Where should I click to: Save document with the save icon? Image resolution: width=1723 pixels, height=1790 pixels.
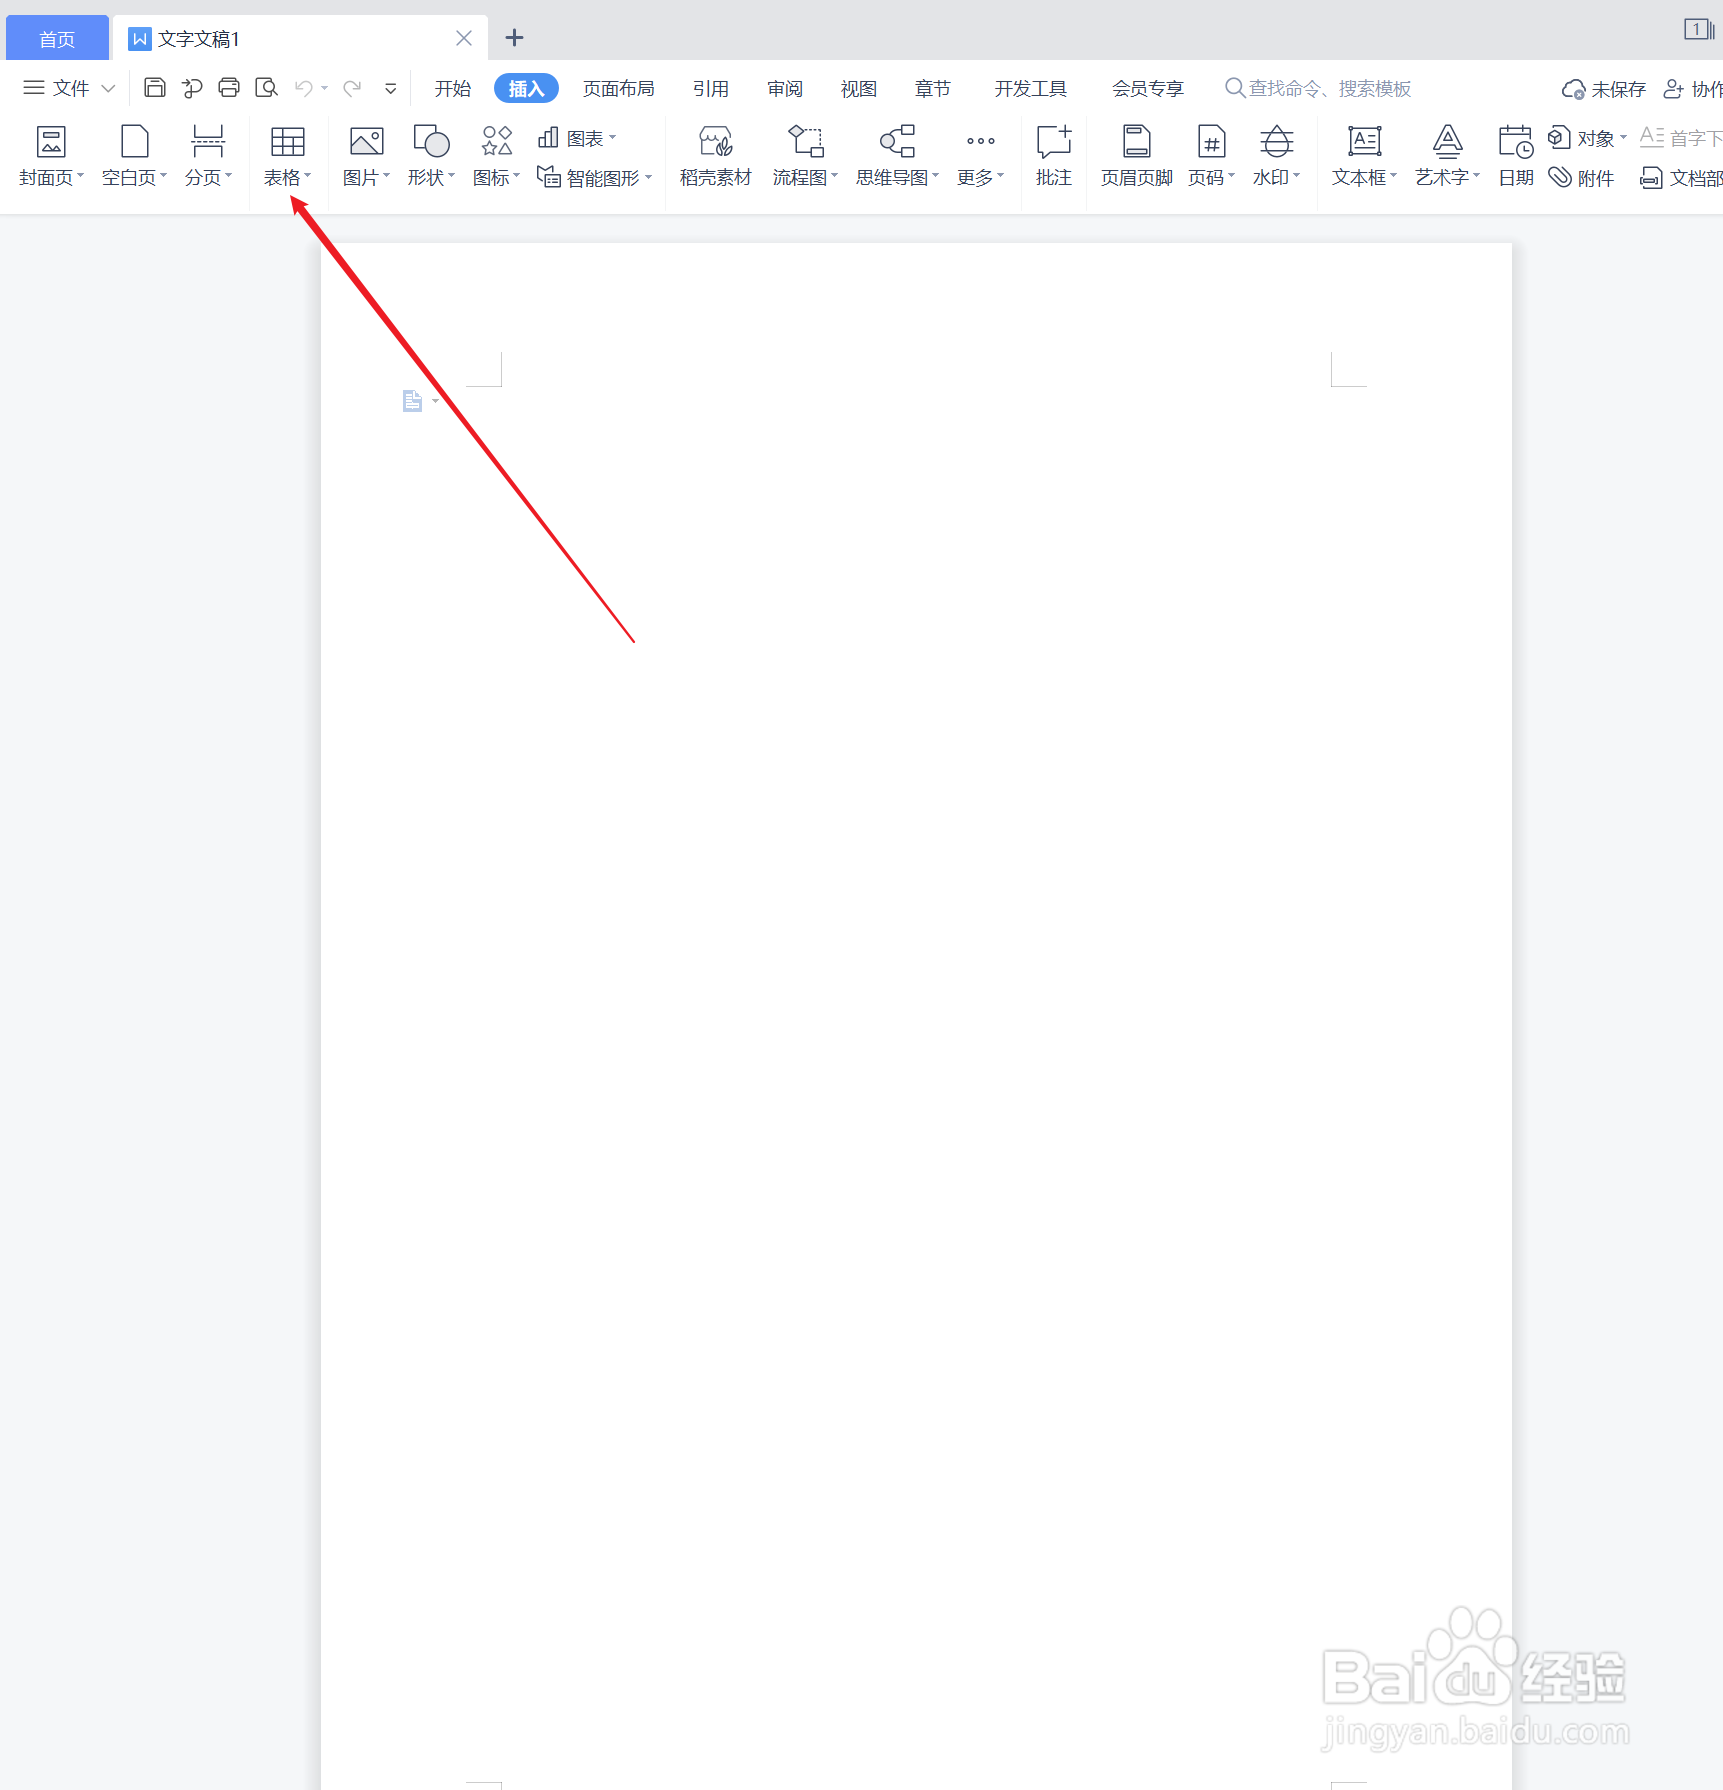coord(154,88)
